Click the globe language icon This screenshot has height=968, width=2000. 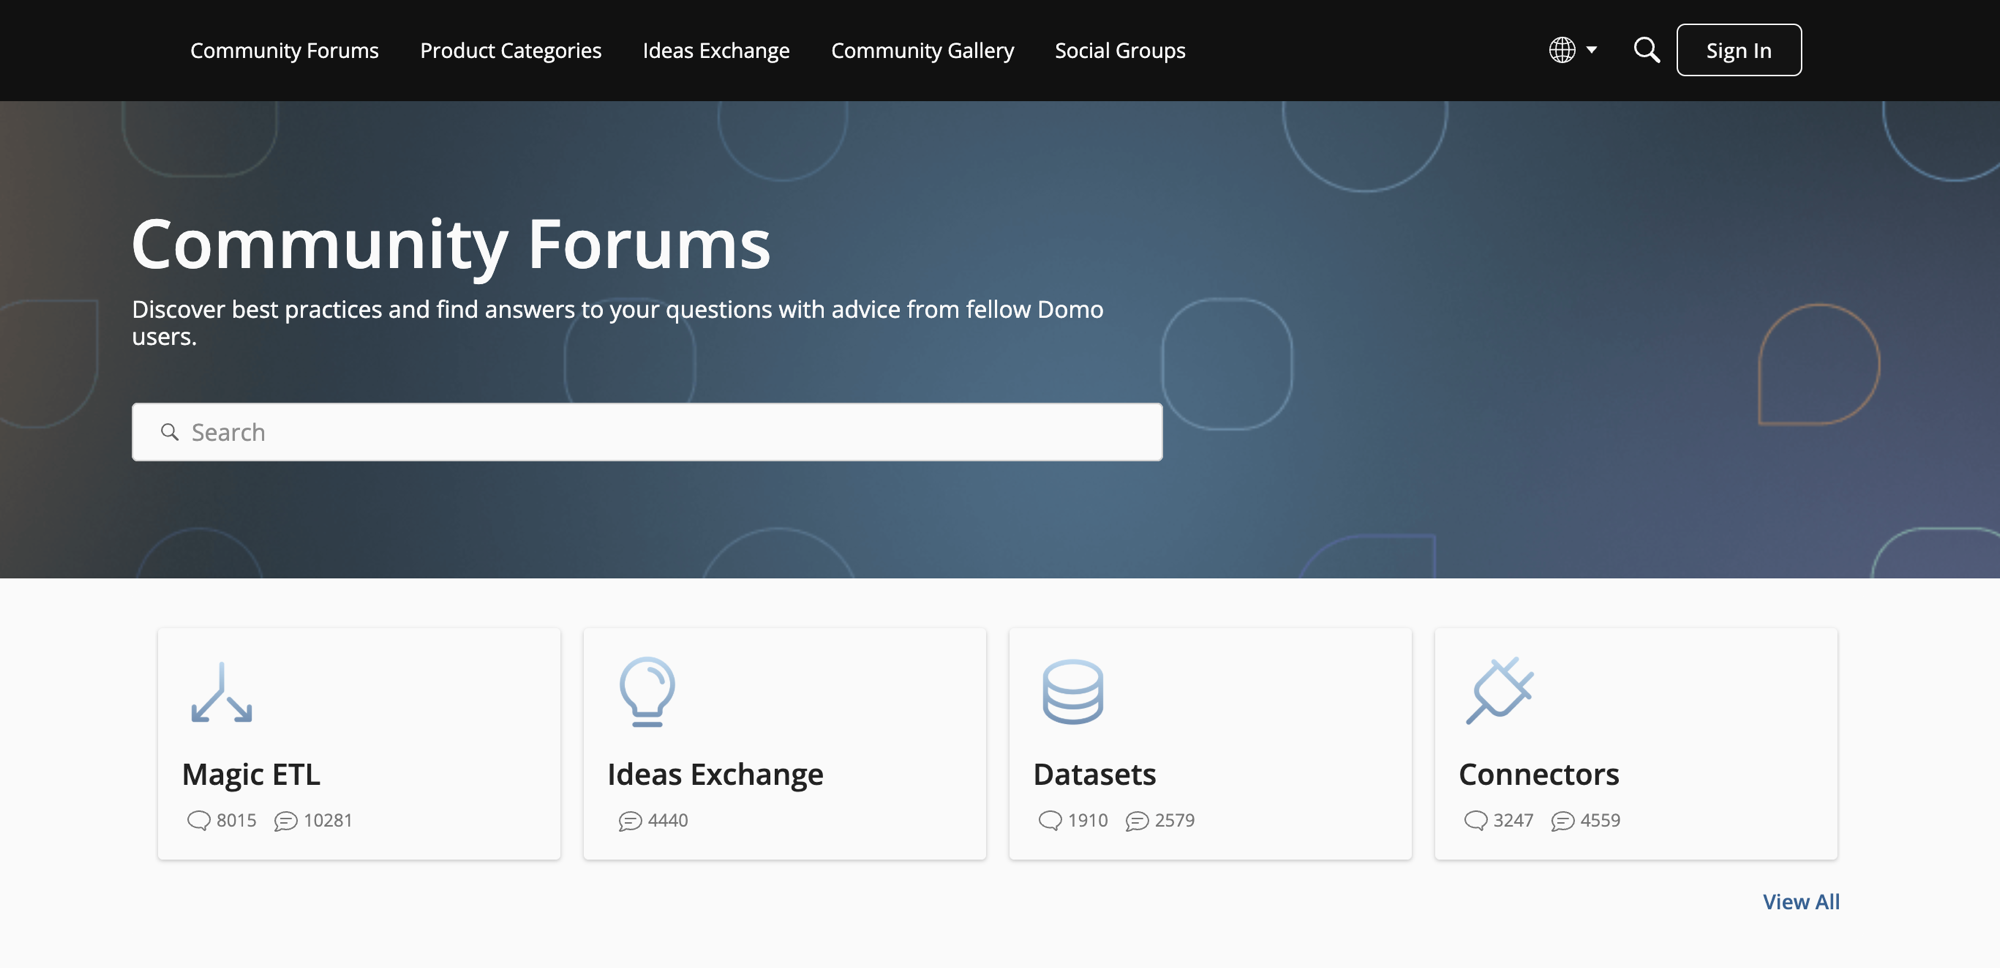point(1562,50)
